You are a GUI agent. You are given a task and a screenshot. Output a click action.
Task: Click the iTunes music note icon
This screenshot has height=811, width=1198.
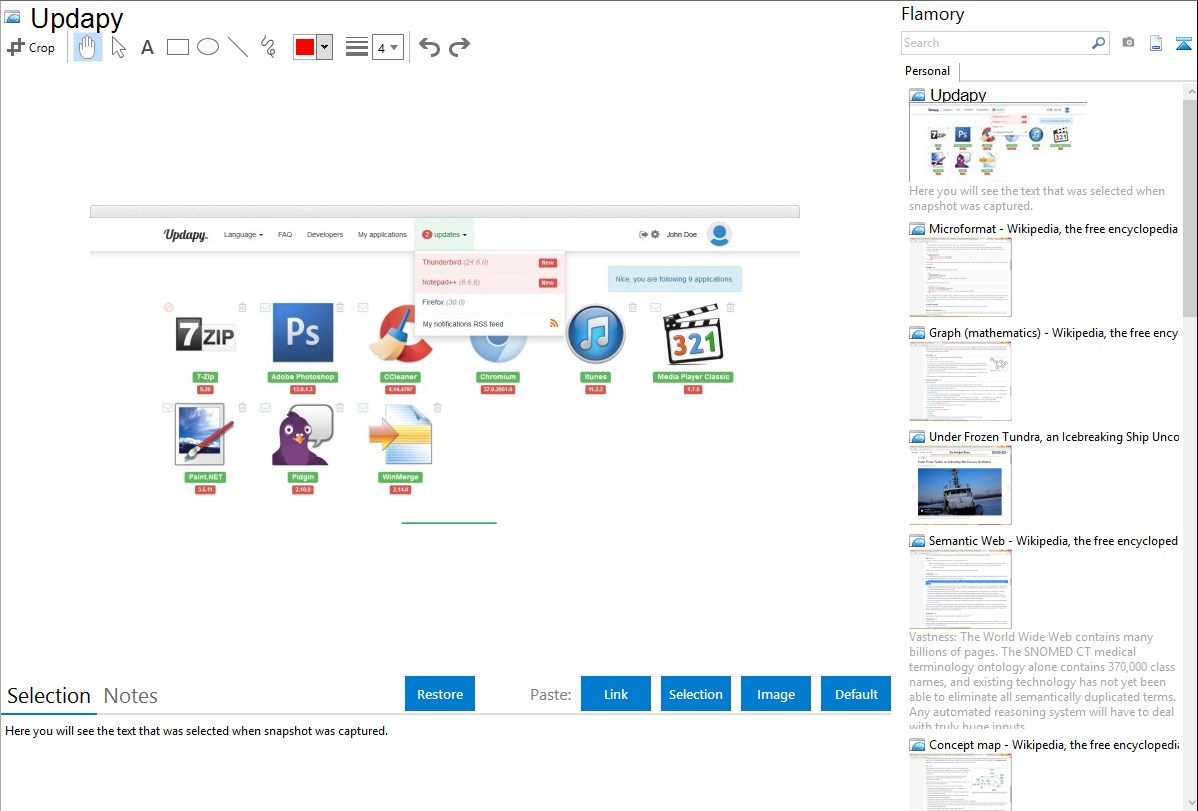coord(596,334)
